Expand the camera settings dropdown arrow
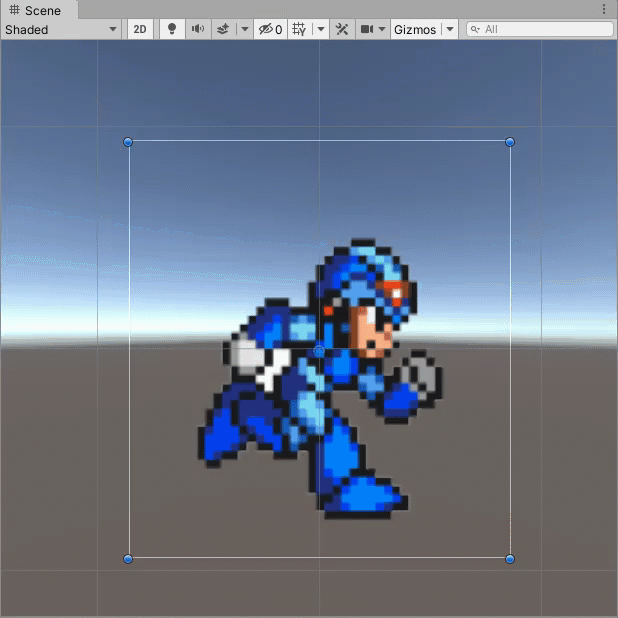The width and height of the screenshot is (618, 618). point(382,30)
